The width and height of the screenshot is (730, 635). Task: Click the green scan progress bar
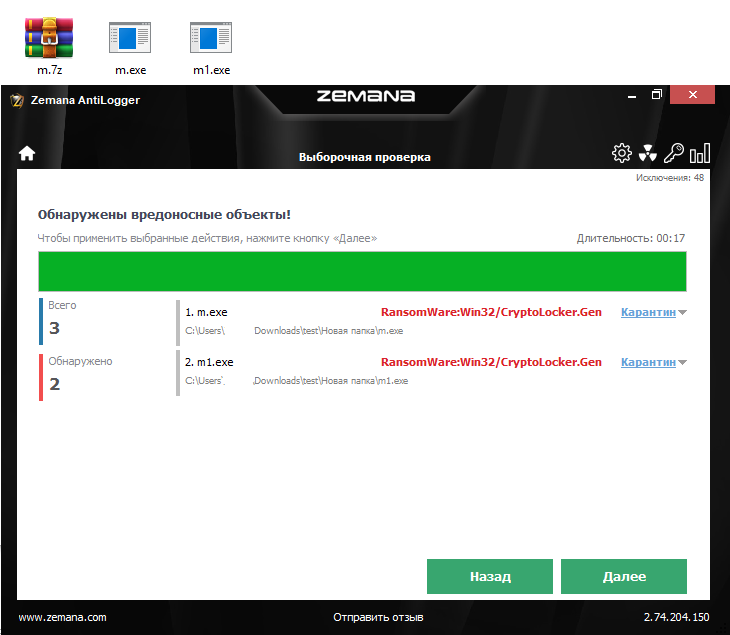tap(362, 271)
